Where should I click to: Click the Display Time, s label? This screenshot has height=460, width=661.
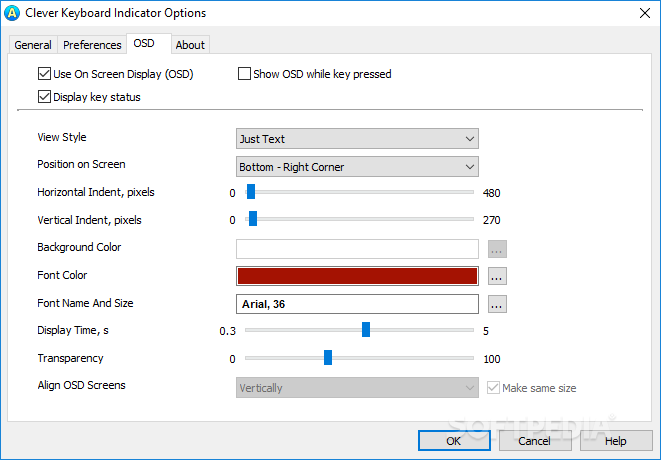click(73, 330)
